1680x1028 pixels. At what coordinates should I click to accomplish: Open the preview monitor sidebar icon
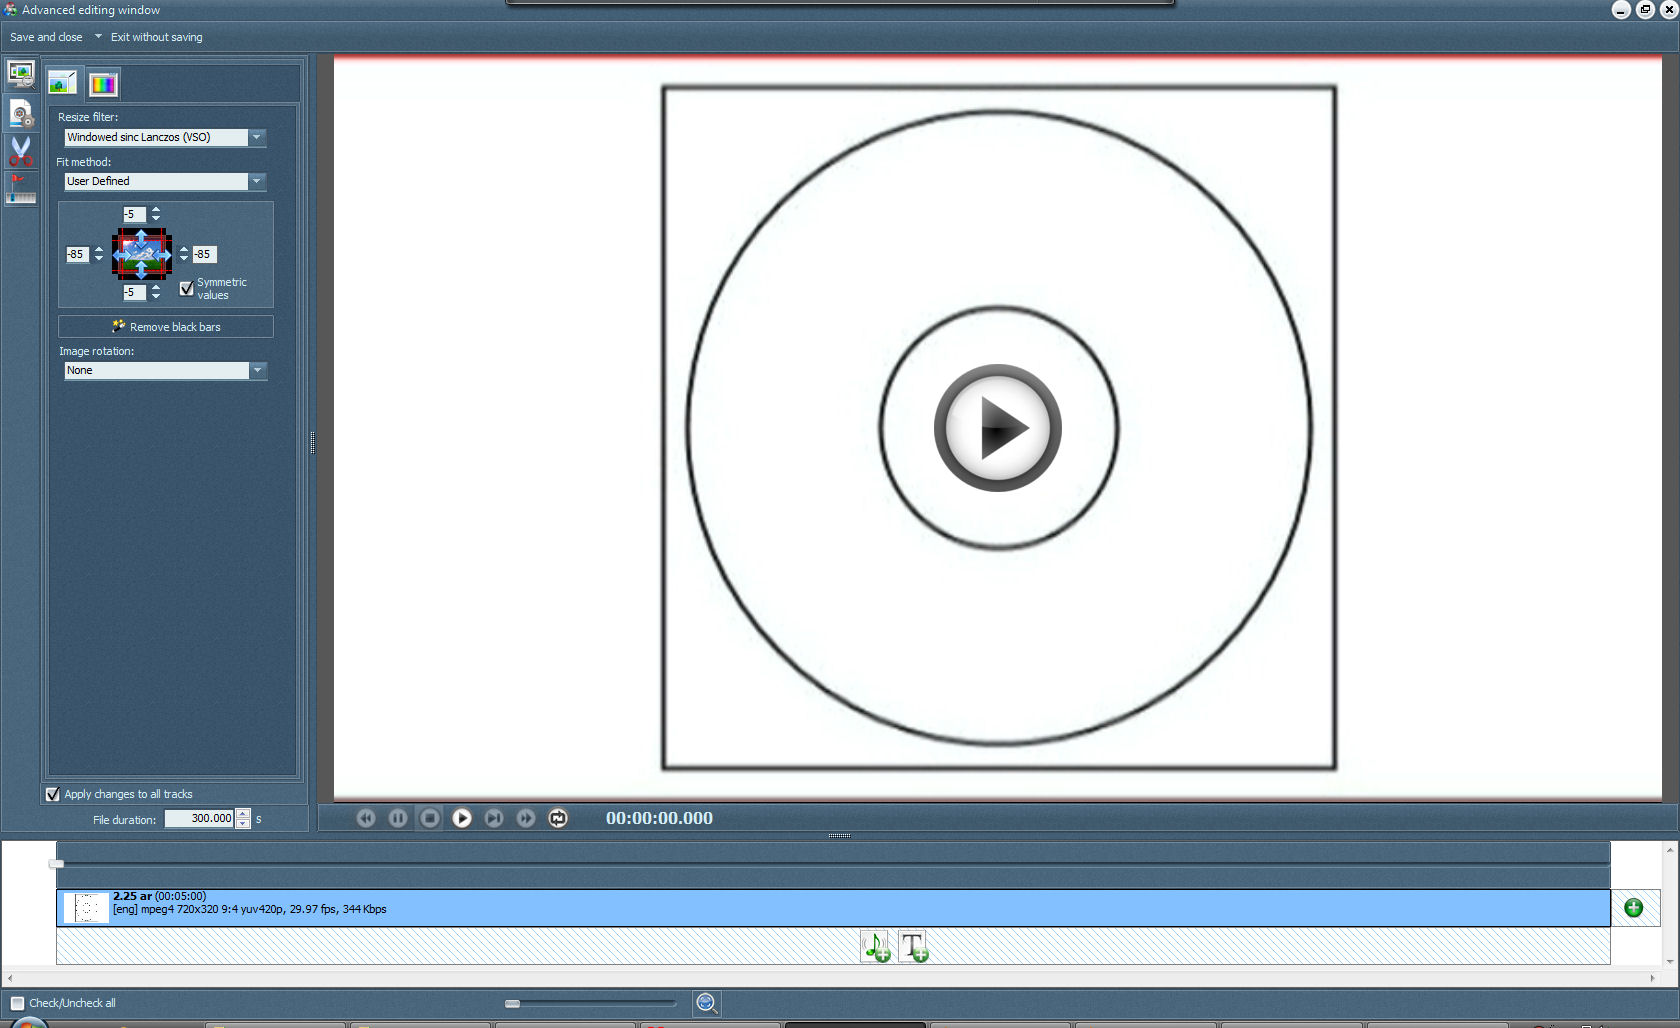pyautogui.click(x=20, y=74)
